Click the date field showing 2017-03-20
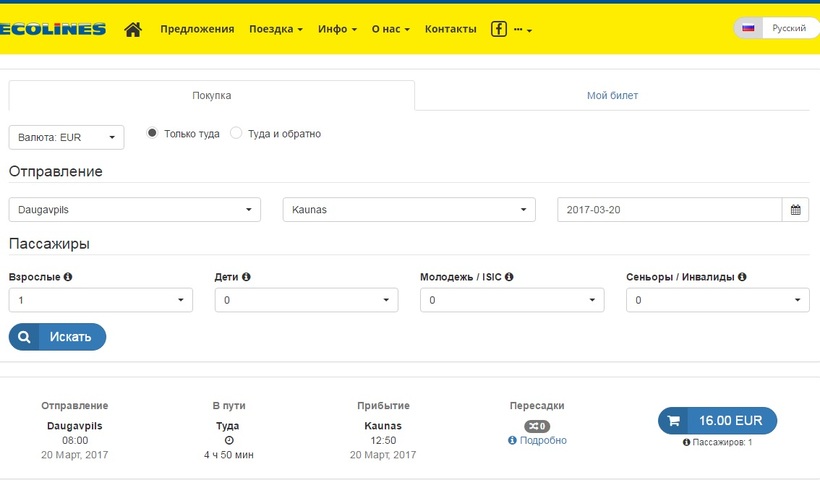Image resolution: width=820 pixels, height=480 pixels. (x=668, y=210)
